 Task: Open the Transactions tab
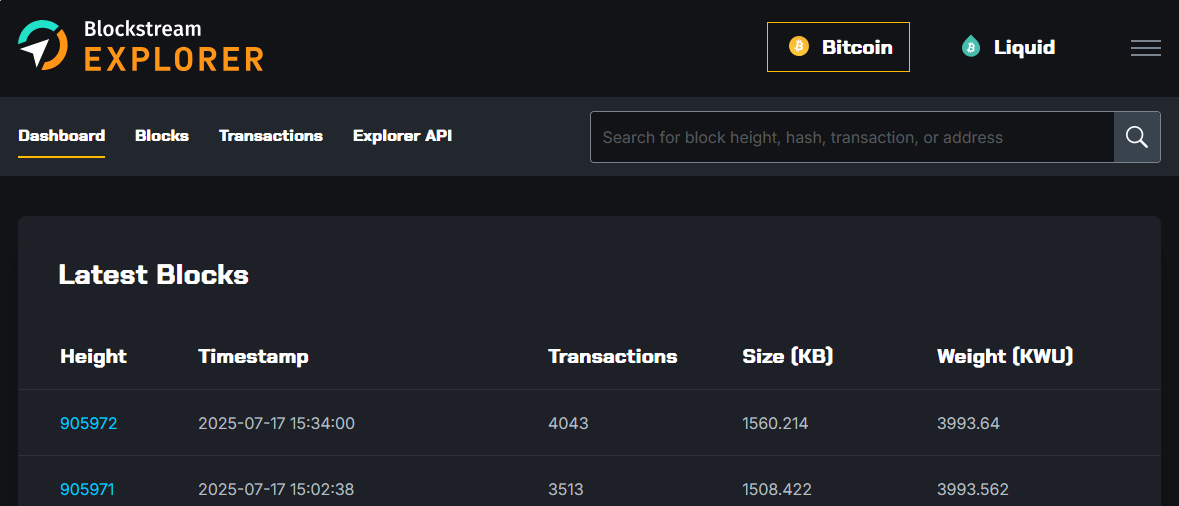pos(271,136)
